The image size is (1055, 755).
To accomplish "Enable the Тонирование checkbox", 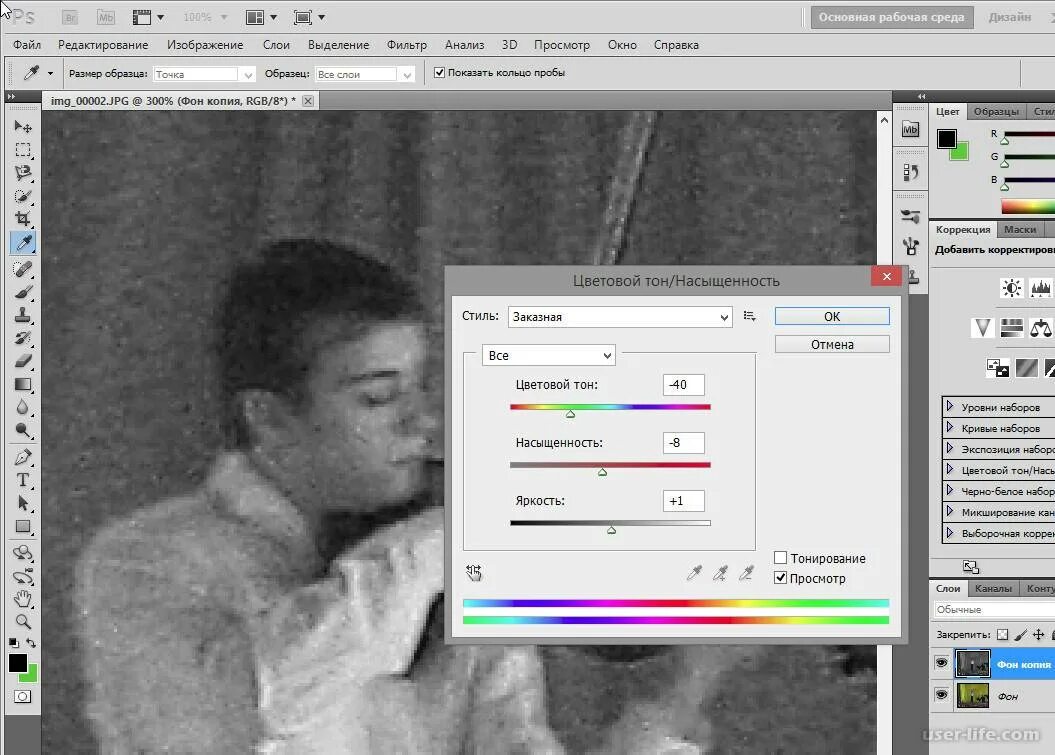I will (780, 558).
